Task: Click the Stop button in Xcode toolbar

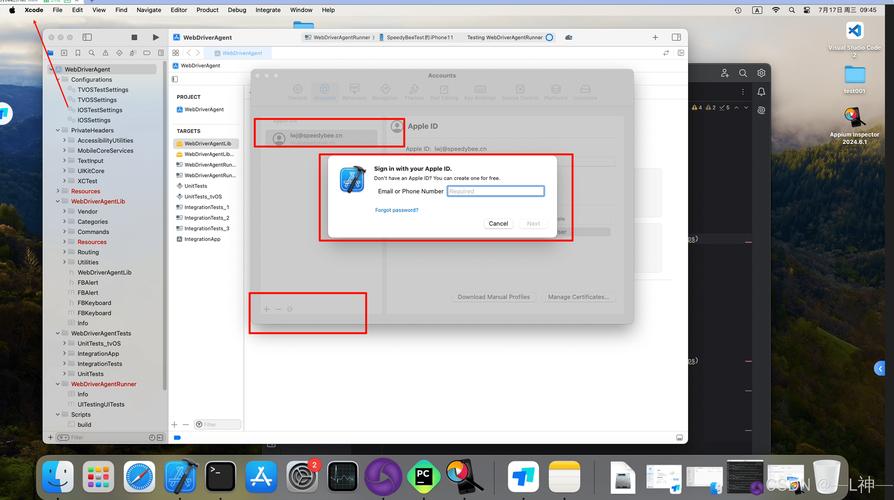Action: point(134,37)
